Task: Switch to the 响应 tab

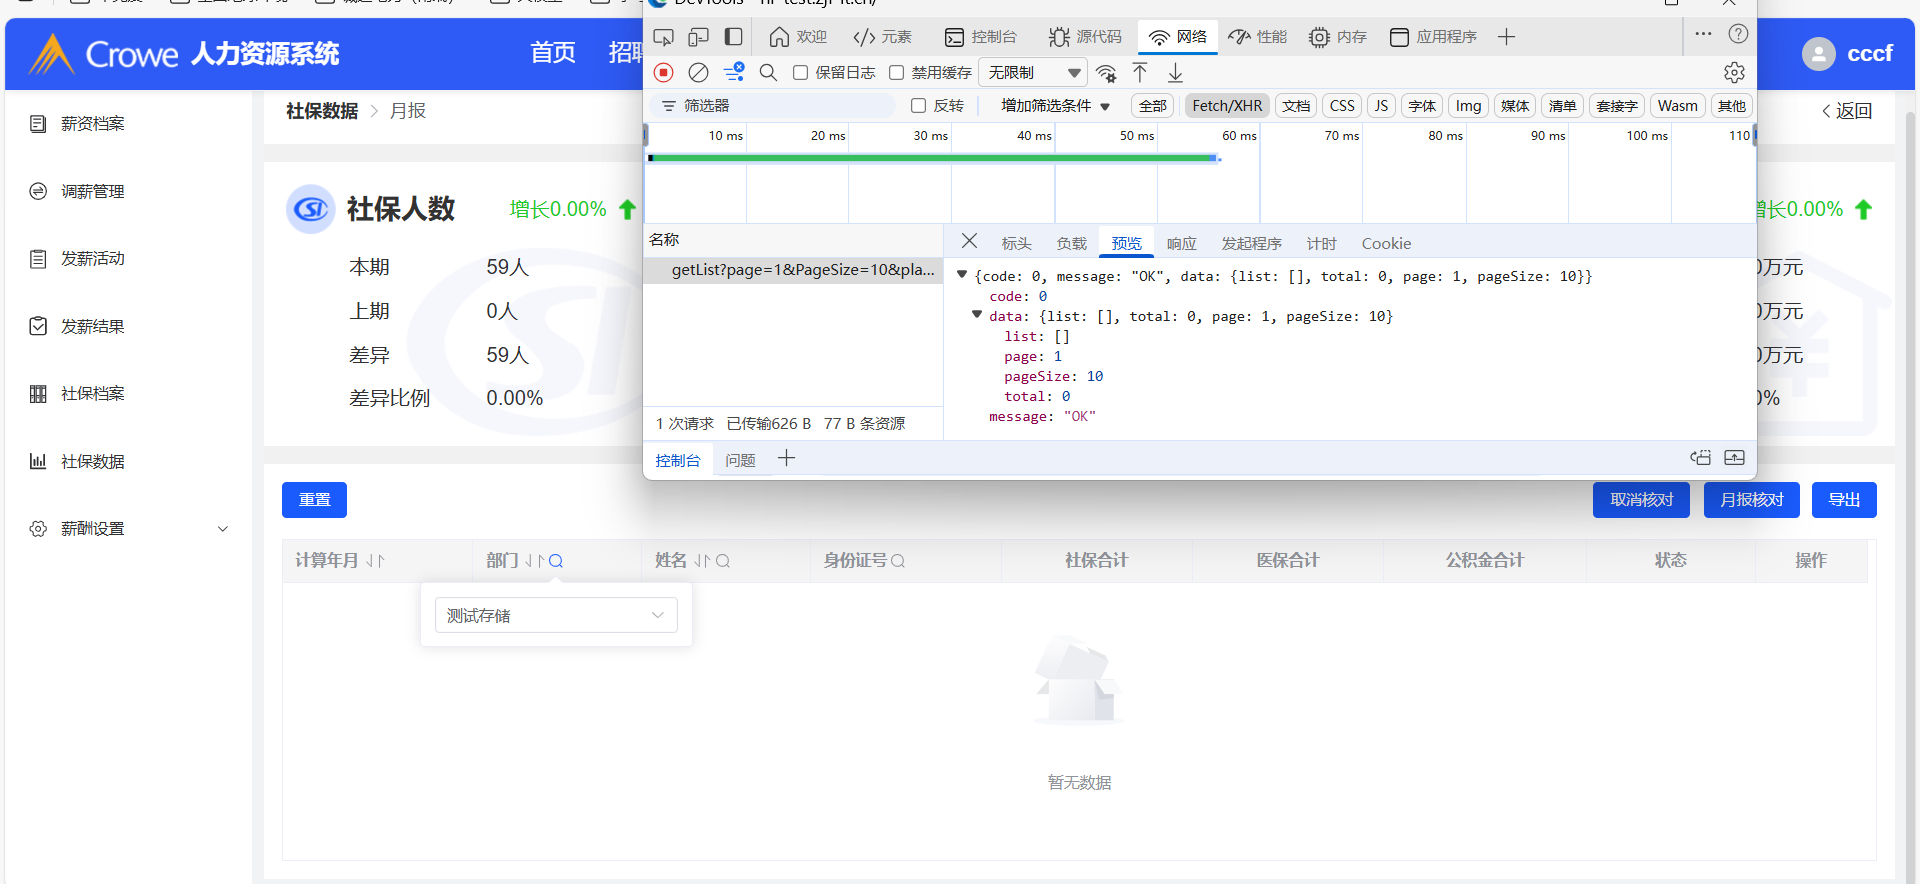Action: click(x=1181, y=244)
